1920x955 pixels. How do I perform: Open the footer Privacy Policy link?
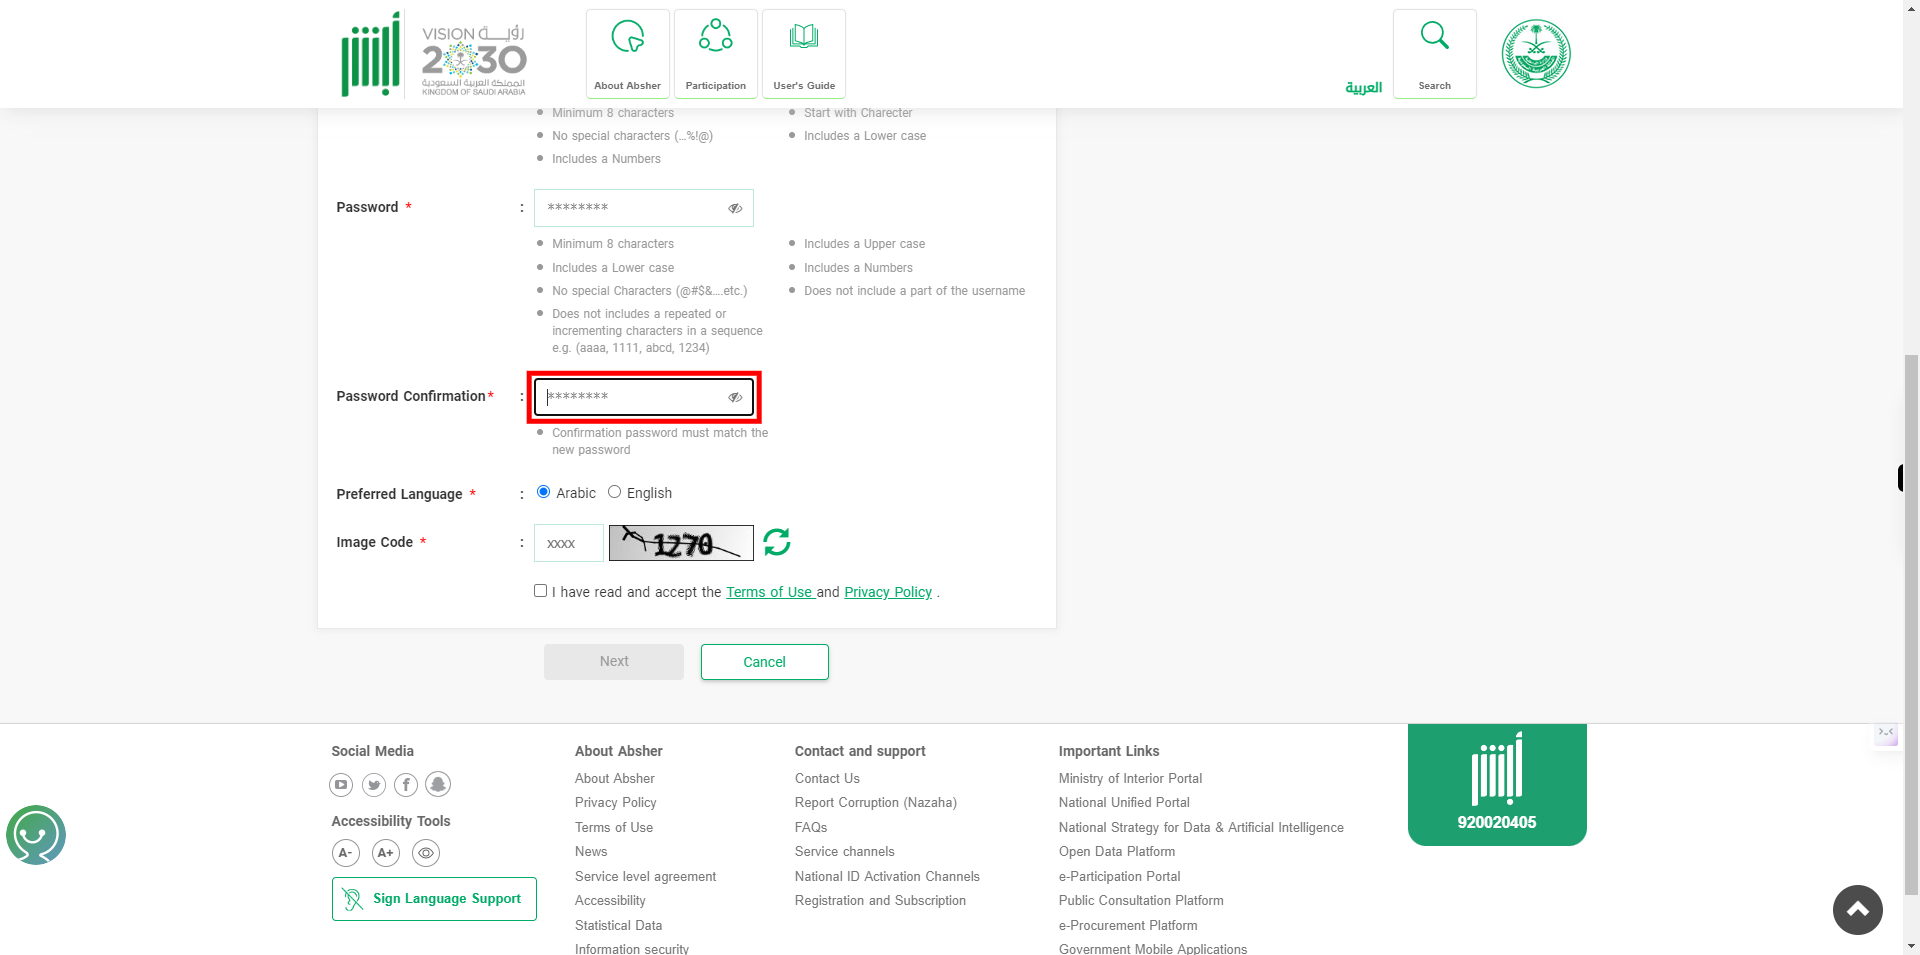point(616,802)
